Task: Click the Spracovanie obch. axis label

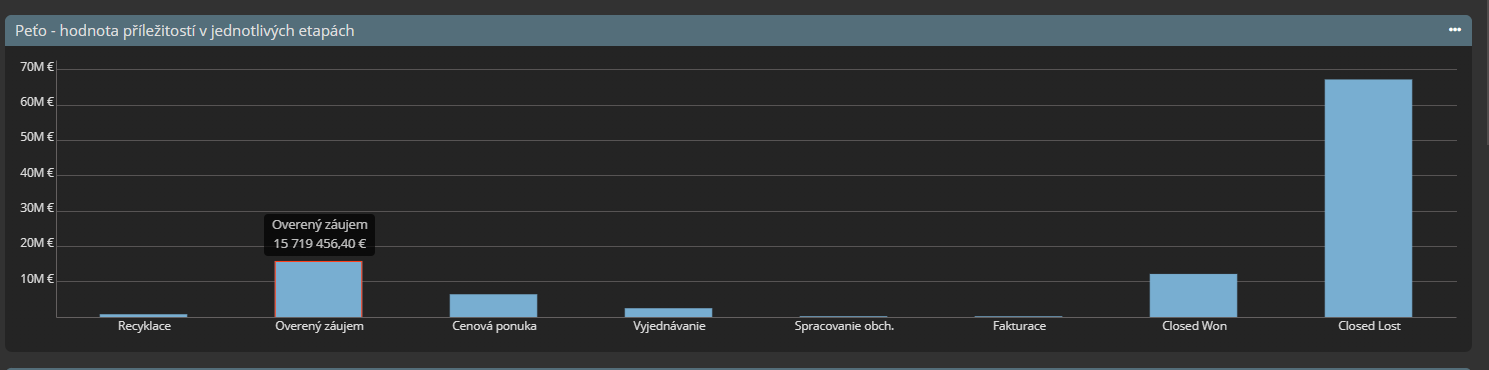Action: 844,326
